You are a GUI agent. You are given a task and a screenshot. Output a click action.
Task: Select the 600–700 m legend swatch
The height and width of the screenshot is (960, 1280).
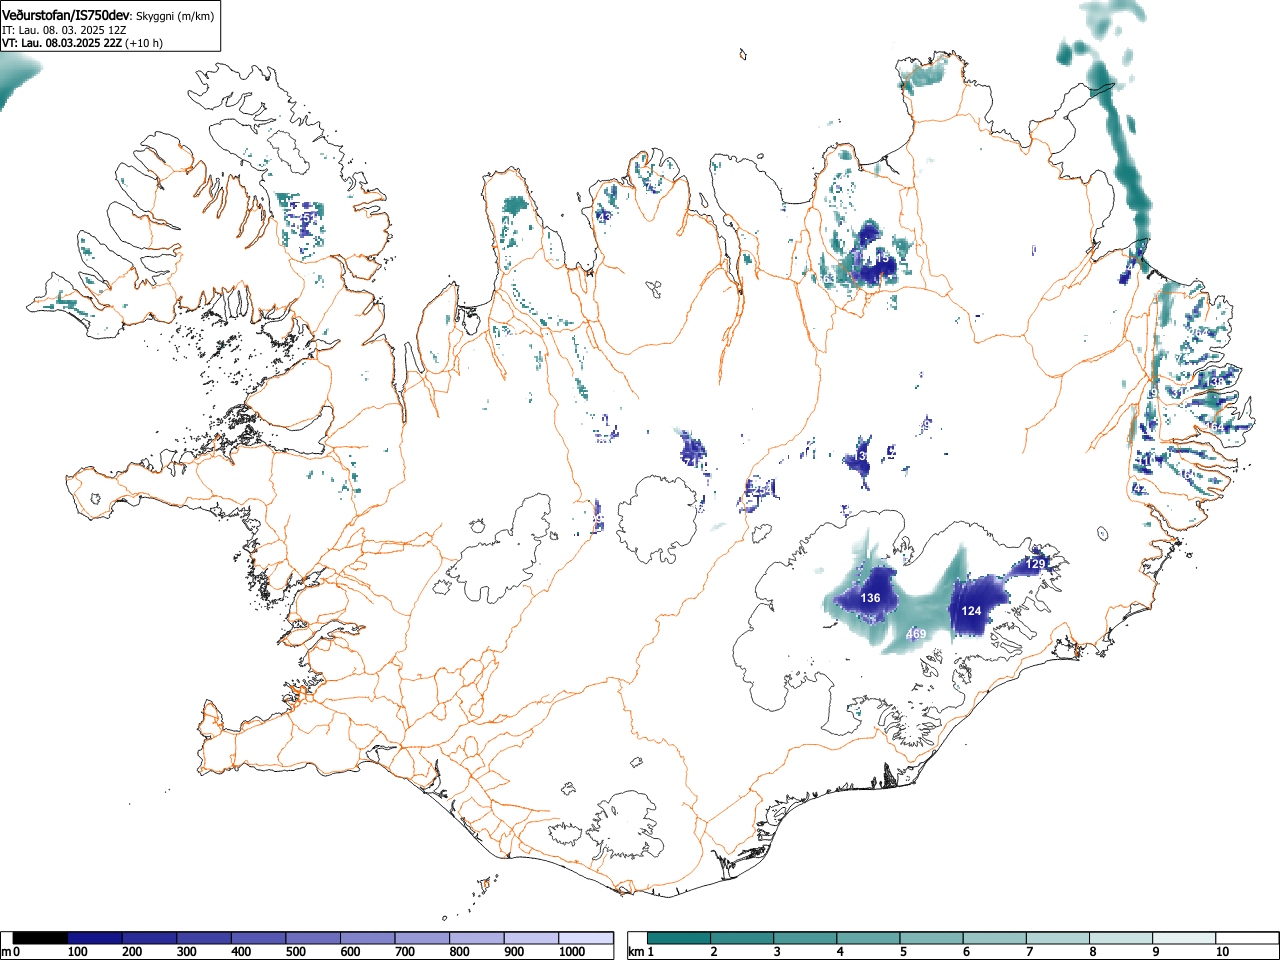tap(368, 938)
